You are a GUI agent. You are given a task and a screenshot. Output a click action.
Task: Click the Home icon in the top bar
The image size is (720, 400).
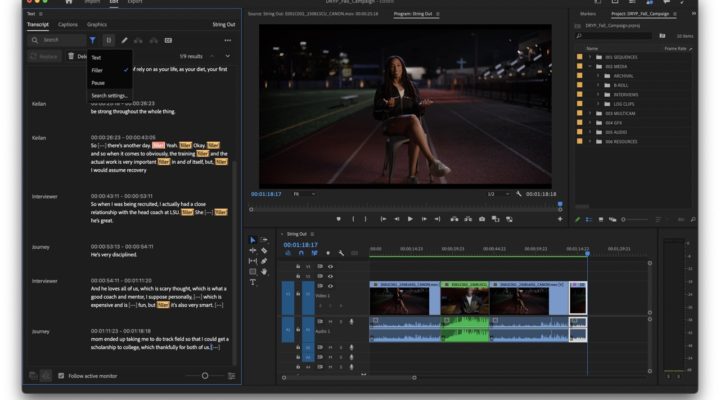(x=68, y=2)
